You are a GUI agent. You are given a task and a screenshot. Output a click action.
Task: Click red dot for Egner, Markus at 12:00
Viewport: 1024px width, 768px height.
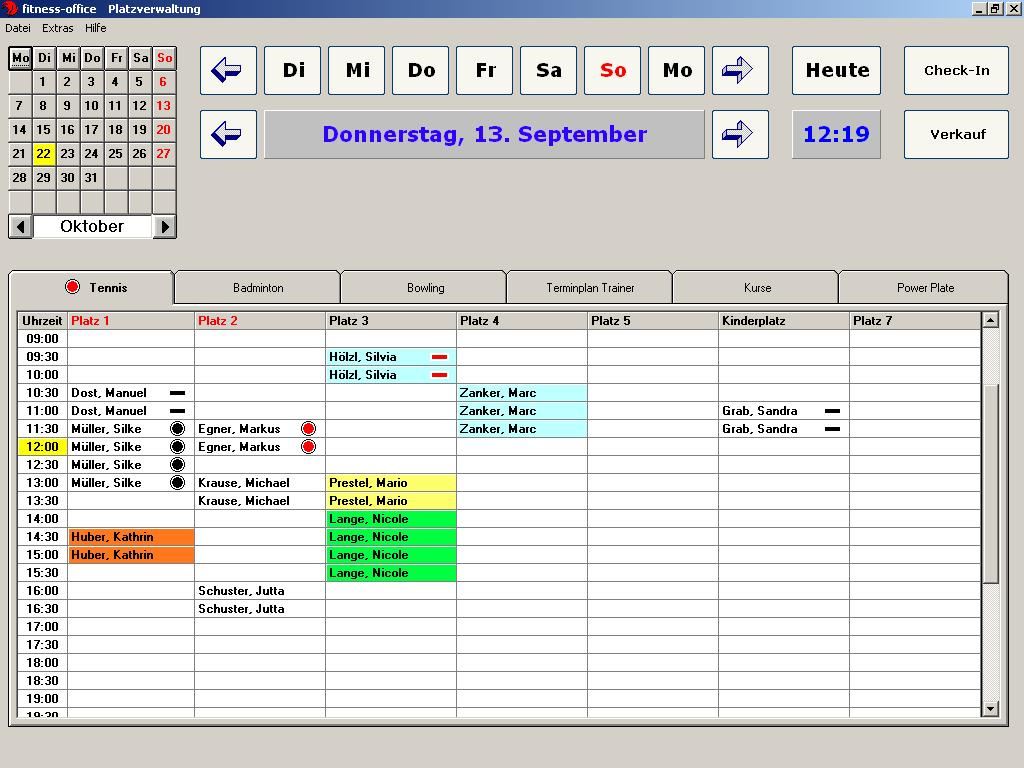[x=308, y=447]
